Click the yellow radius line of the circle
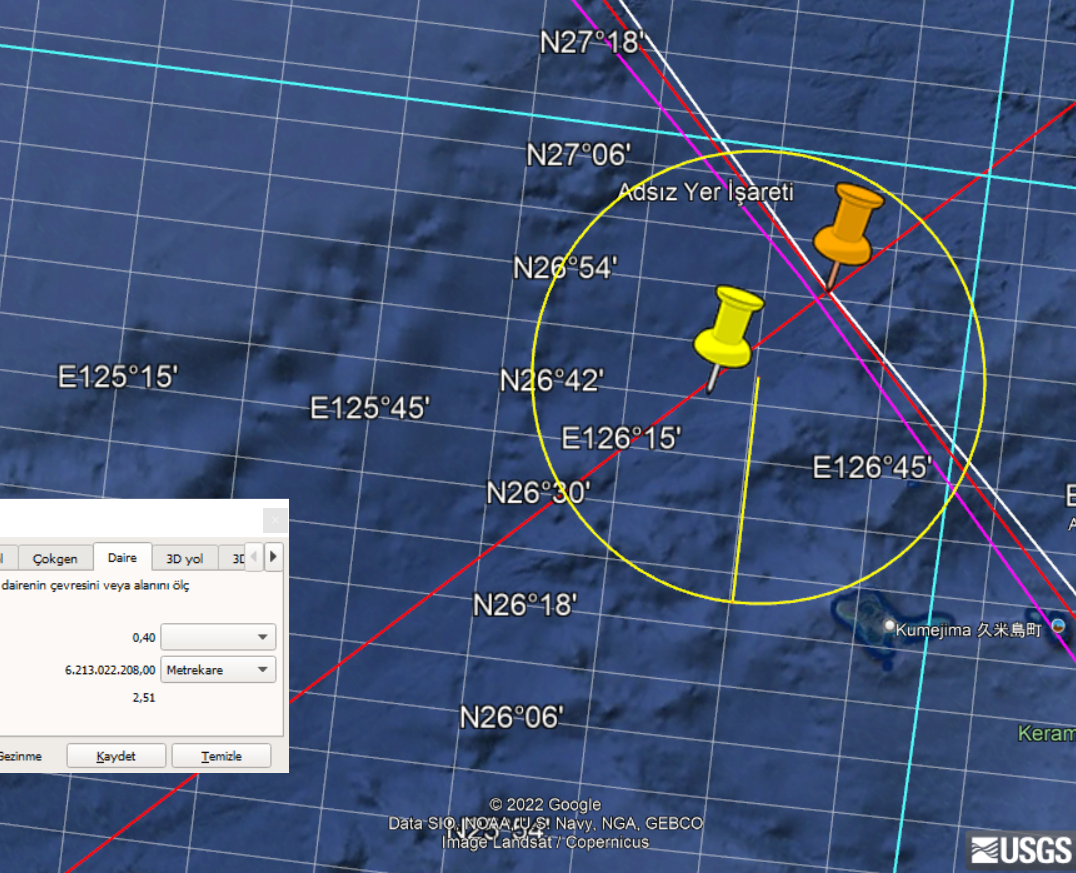The height and width of the screenshot is (873, 1076). [x=746, y=489]
